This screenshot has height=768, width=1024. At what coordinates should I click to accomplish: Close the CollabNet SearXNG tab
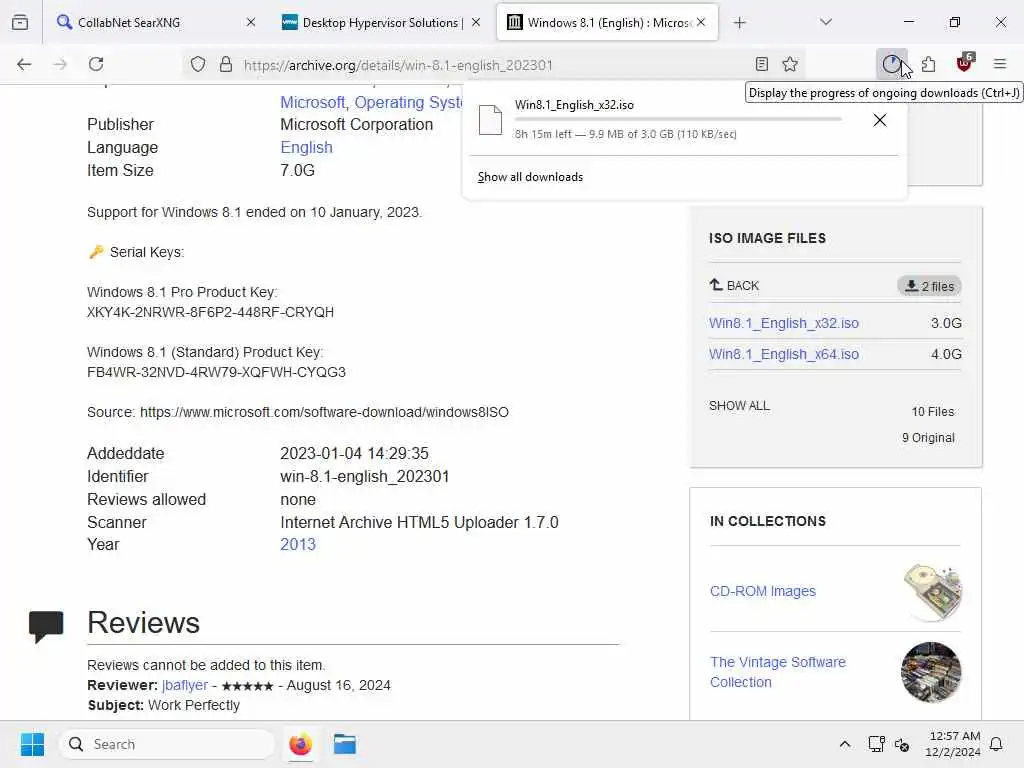tap(251, 22)
